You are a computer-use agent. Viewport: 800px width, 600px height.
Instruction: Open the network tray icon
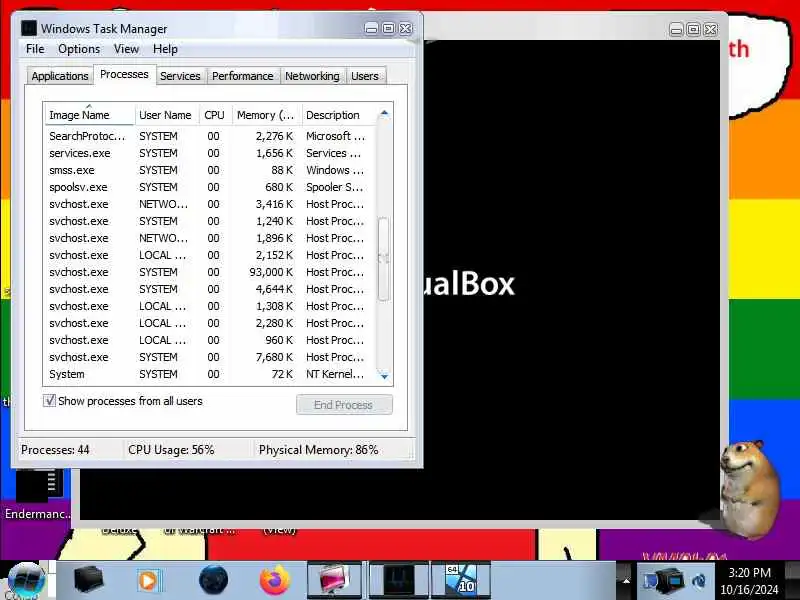pos(649,581)
